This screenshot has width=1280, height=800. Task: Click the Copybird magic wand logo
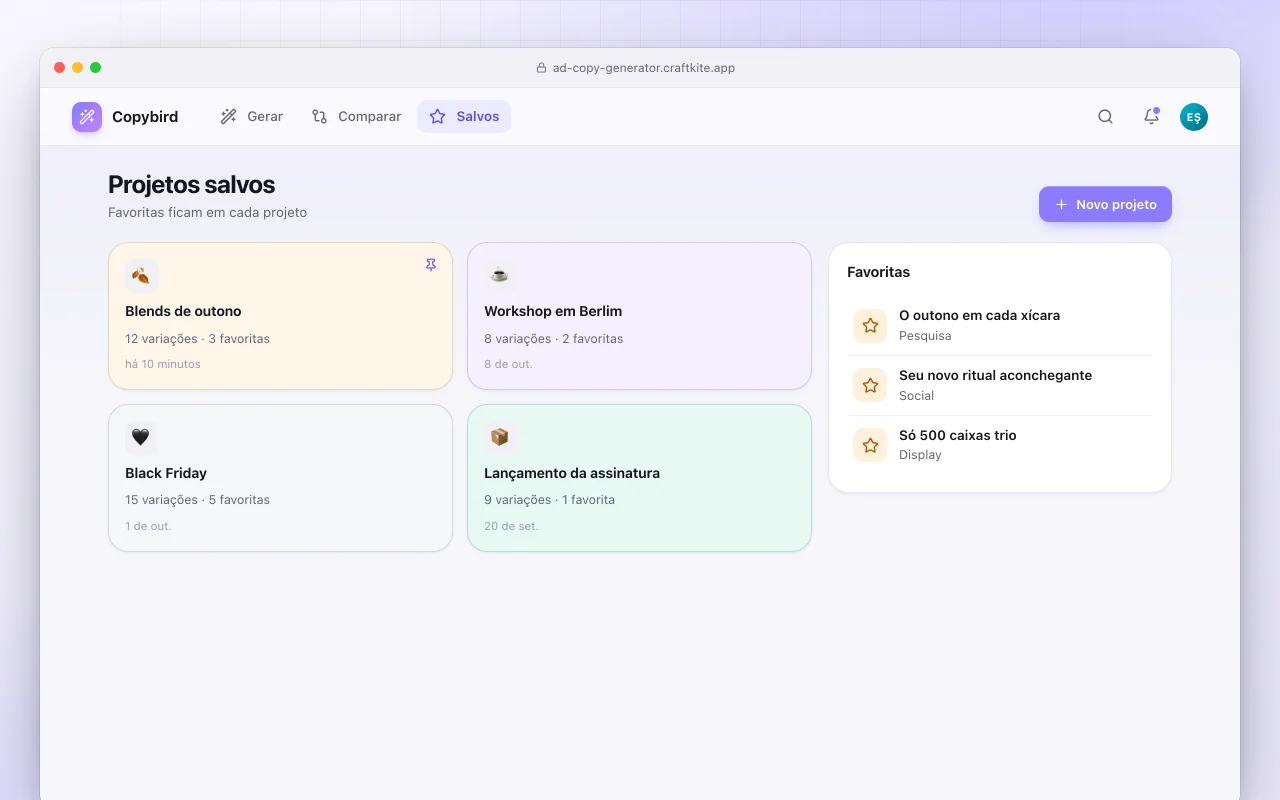87,117
